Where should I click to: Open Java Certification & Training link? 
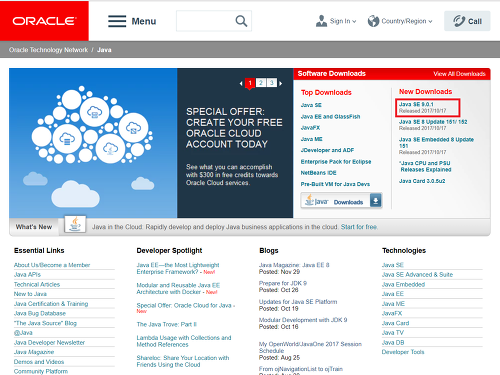51,304
